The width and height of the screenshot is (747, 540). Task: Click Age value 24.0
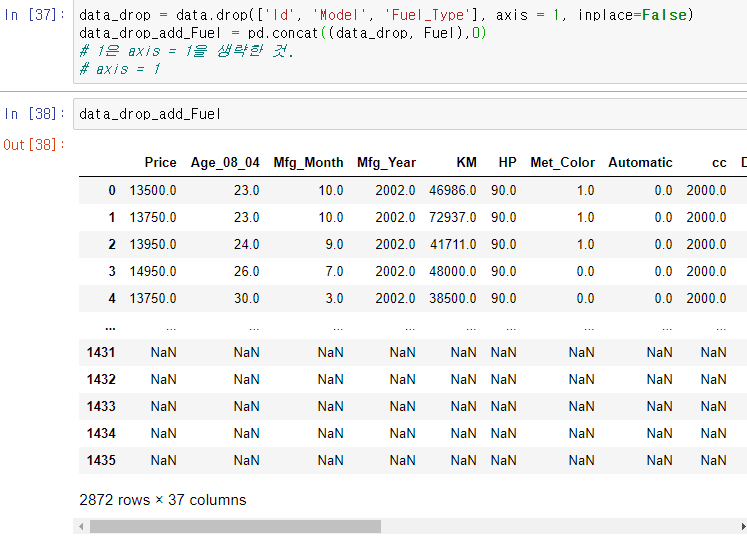pos(246,245)
